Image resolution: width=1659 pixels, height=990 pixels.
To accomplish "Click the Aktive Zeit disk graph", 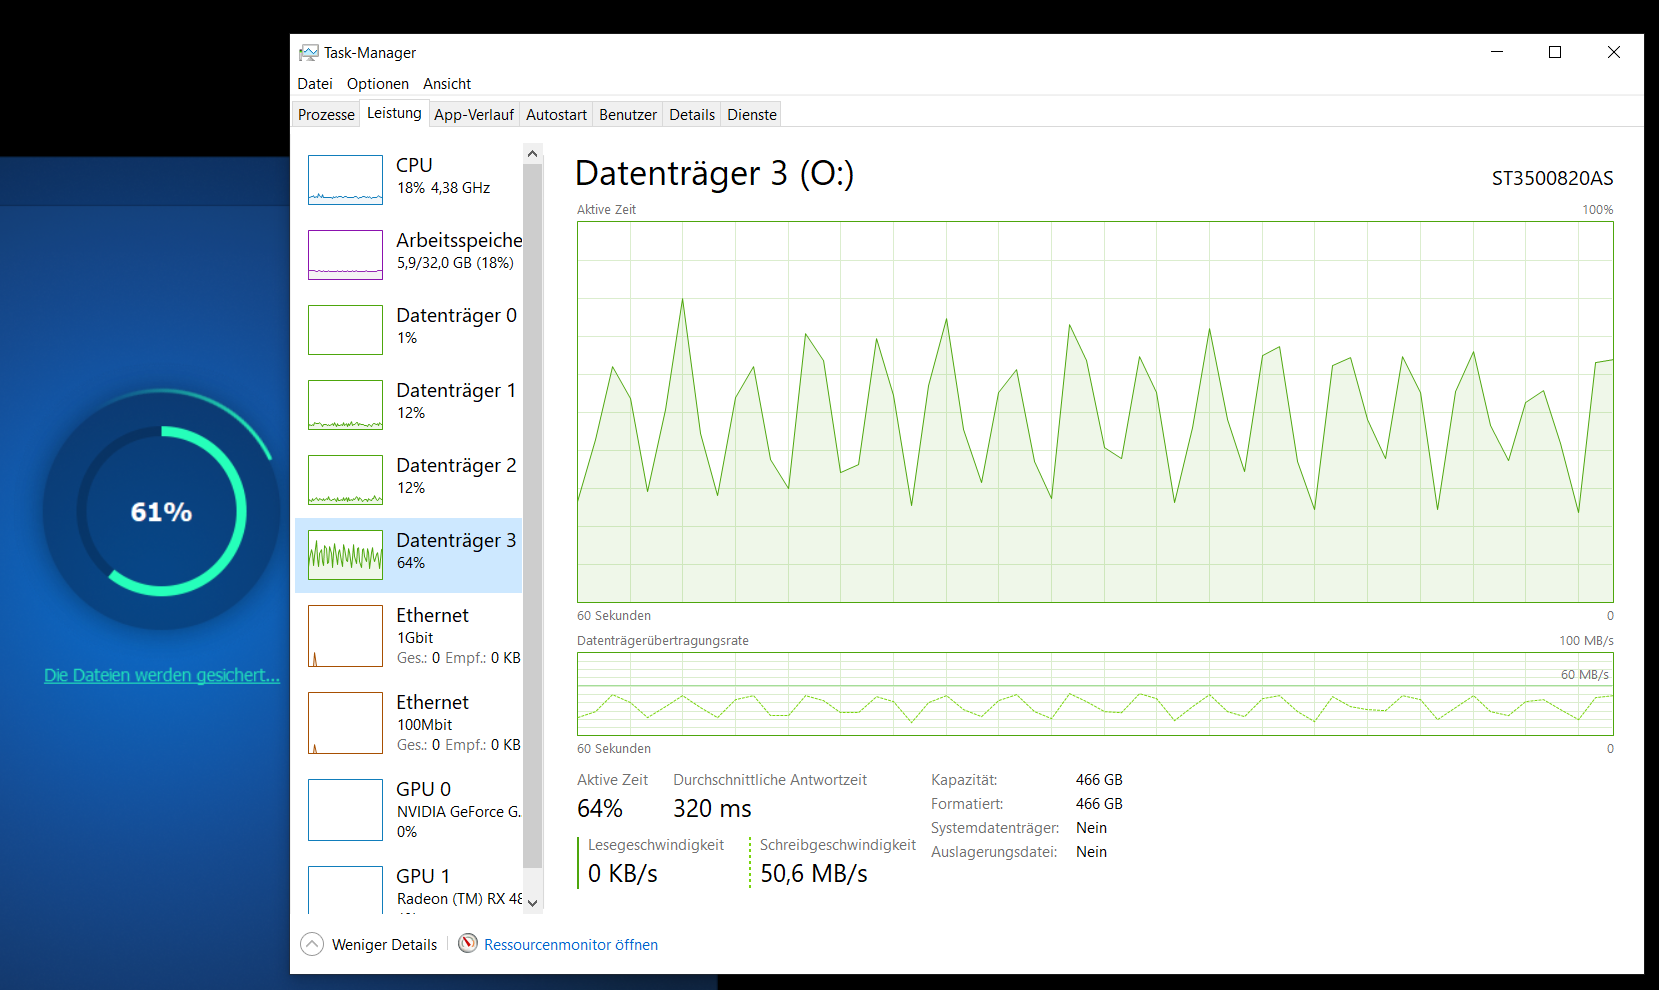I will [1095, 412].
